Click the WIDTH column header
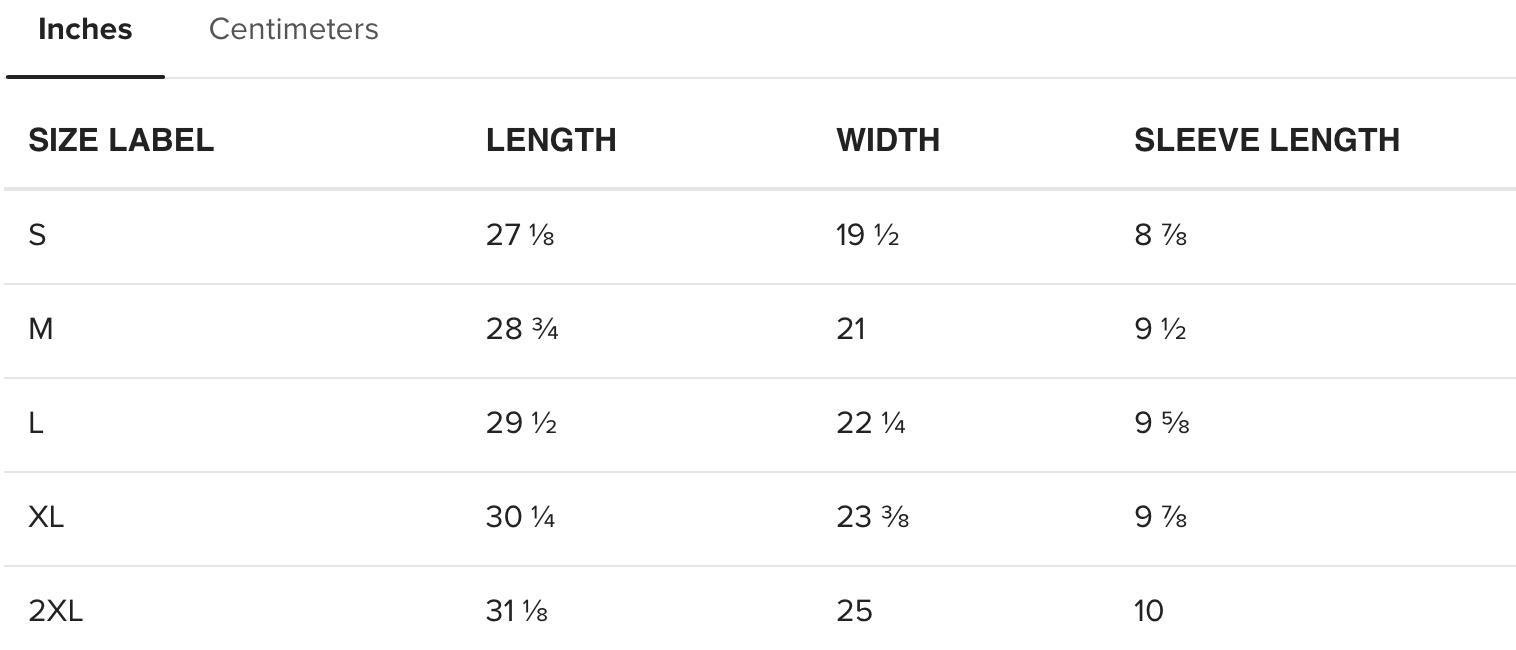Image resolution: width=1516 pixels, height=650 pixels. [888, 141]
